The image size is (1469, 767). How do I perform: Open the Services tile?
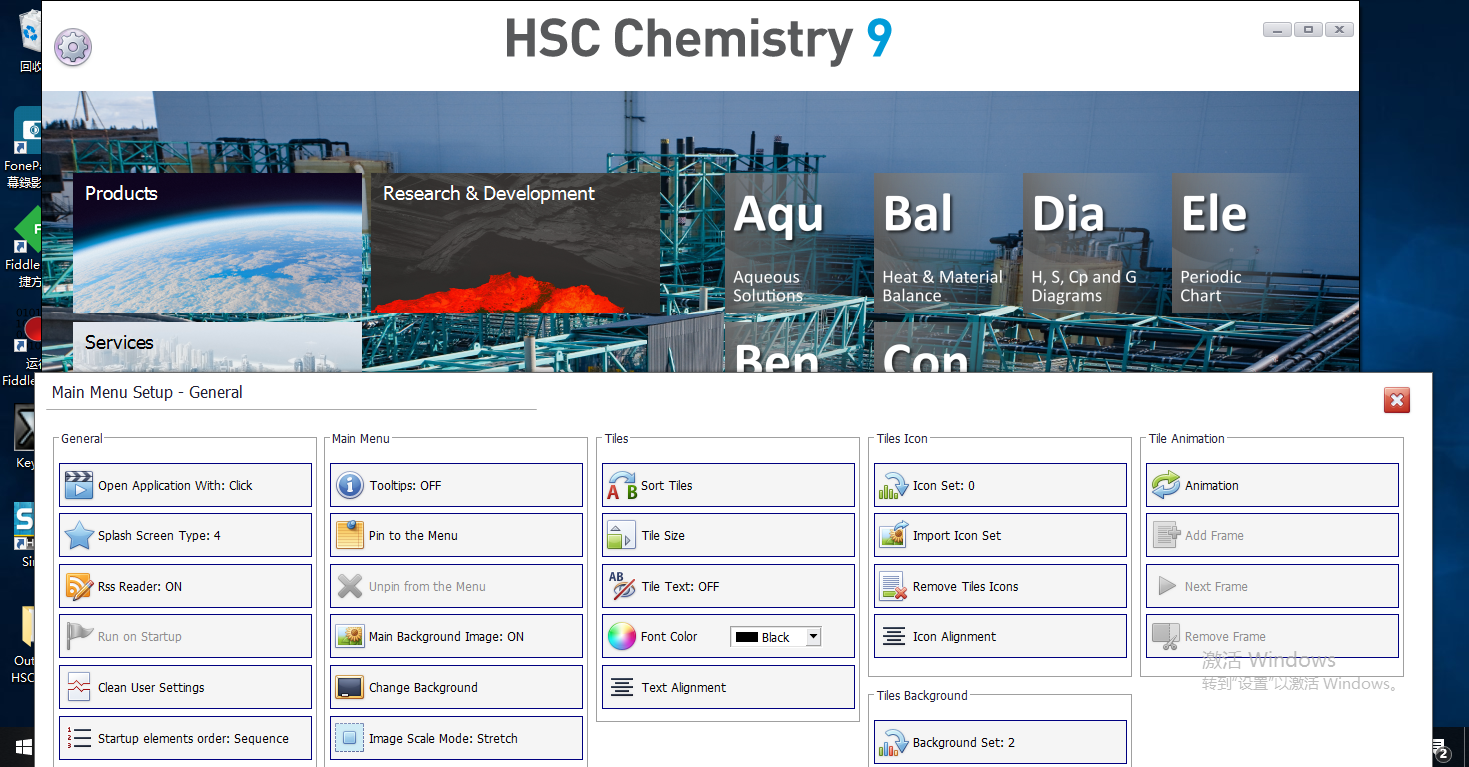point(217,347)
